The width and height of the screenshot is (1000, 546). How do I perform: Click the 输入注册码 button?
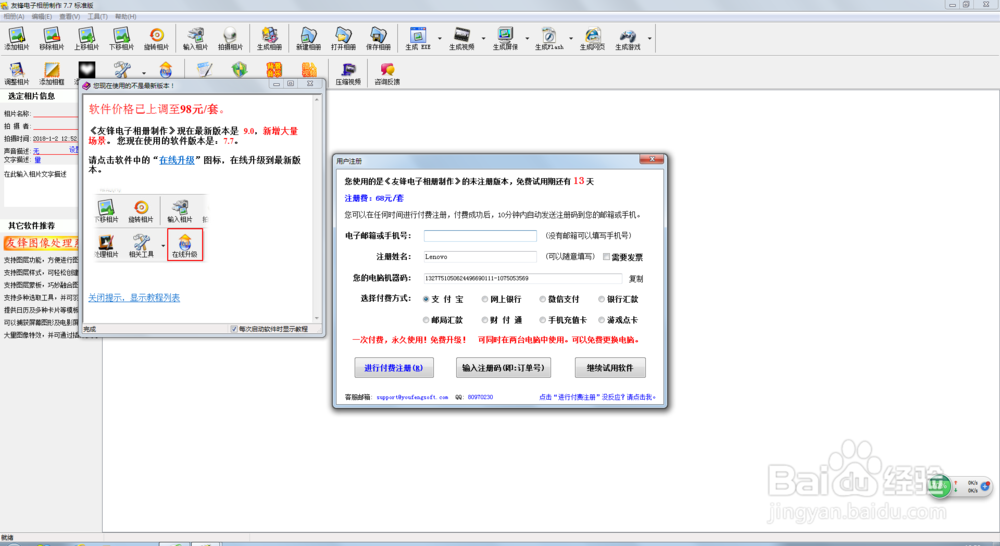click(503, 368)
